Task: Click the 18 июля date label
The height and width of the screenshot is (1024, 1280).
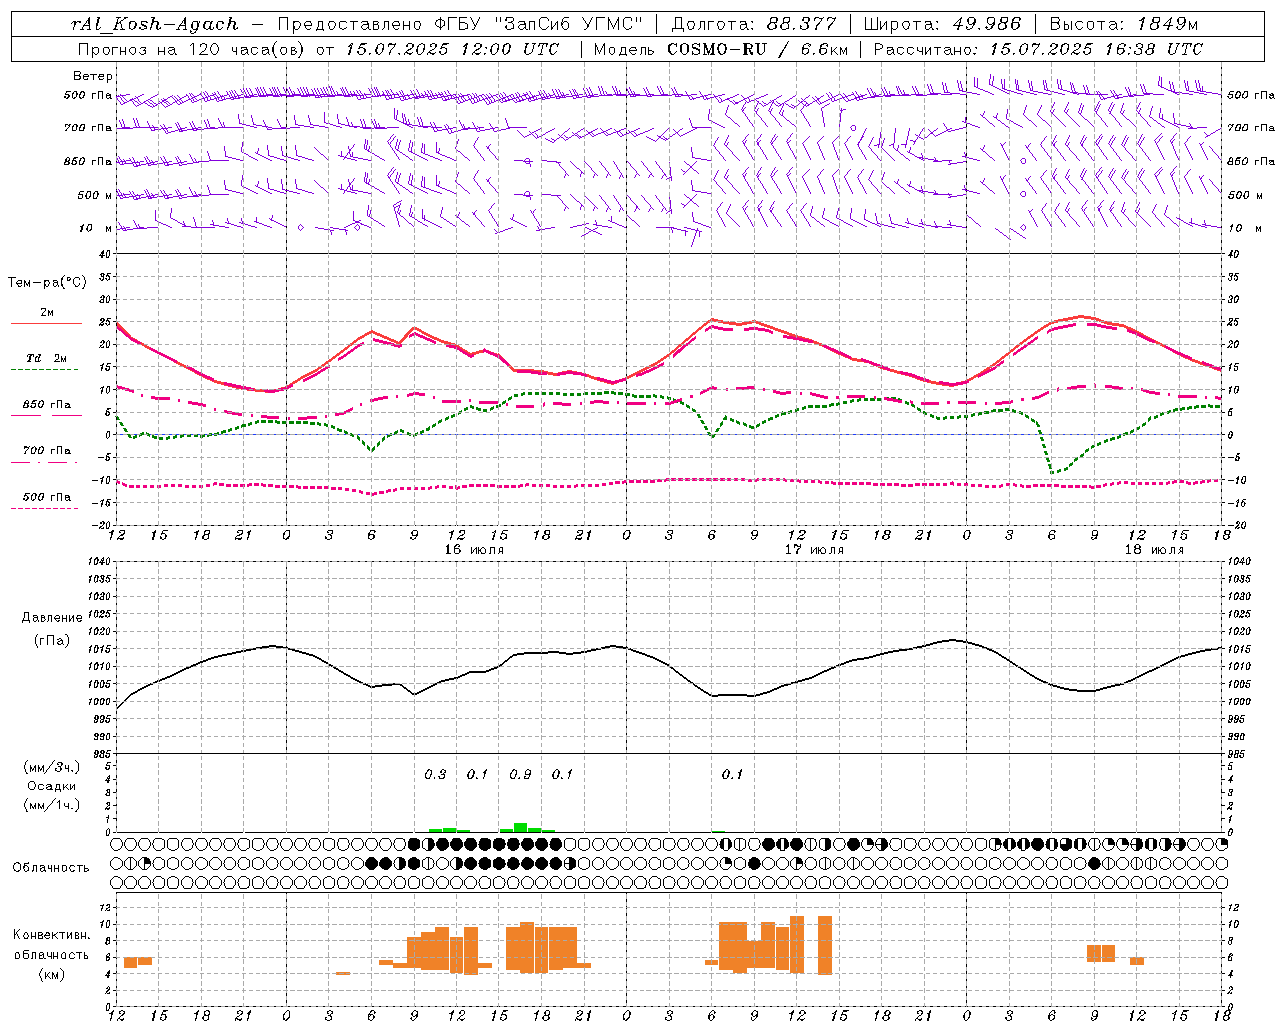Action: [x=1154, y=550]
